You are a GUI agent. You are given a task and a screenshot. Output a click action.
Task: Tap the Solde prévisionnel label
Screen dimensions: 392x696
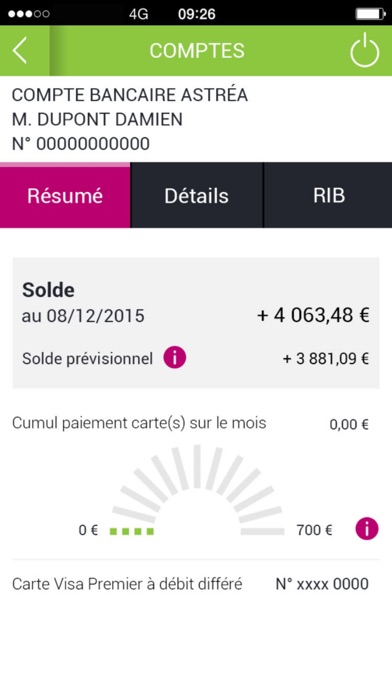tap(87, 359)
